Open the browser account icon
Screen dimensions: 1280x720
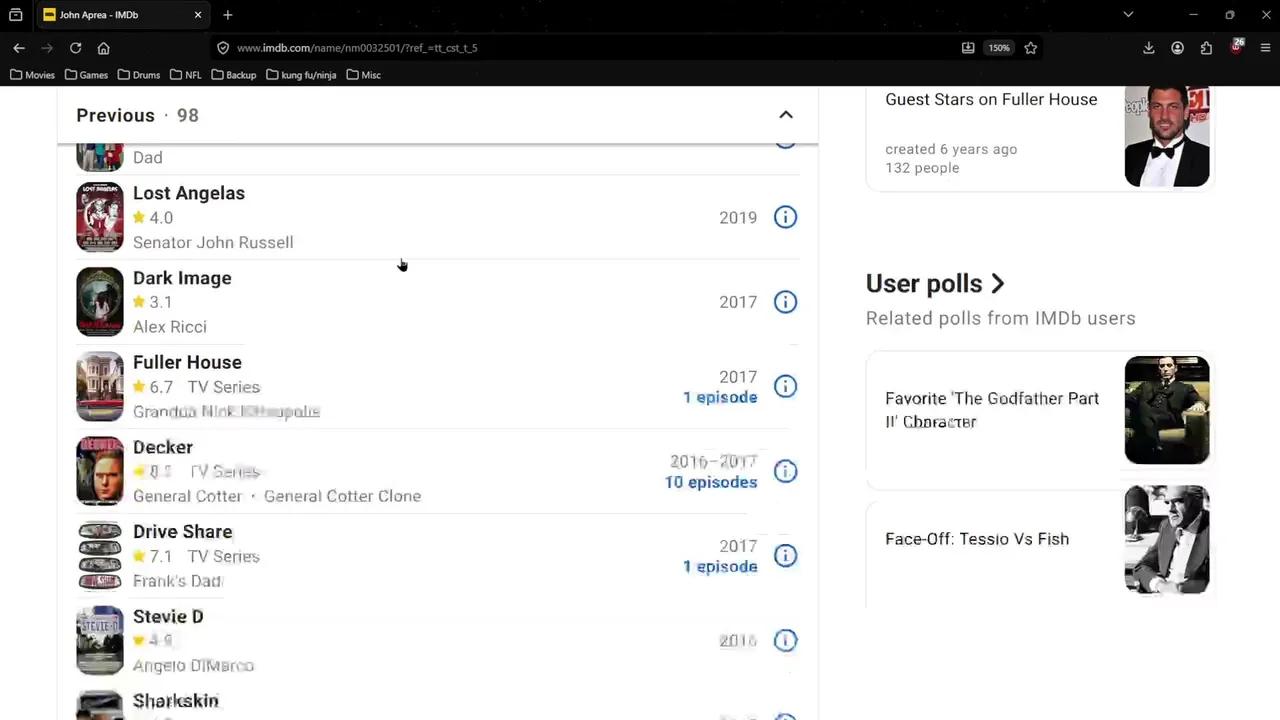coord(1177,48)
